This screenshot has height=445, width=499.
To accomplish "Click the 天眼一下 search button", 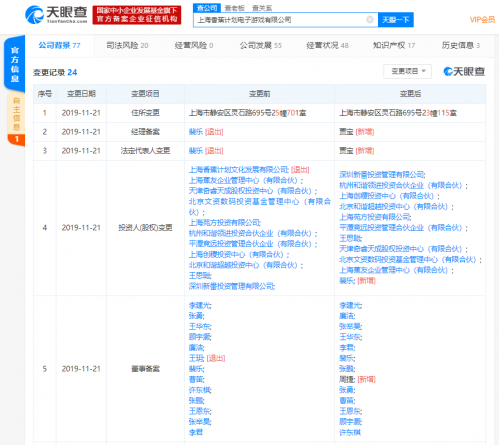I will pos(396,20).
